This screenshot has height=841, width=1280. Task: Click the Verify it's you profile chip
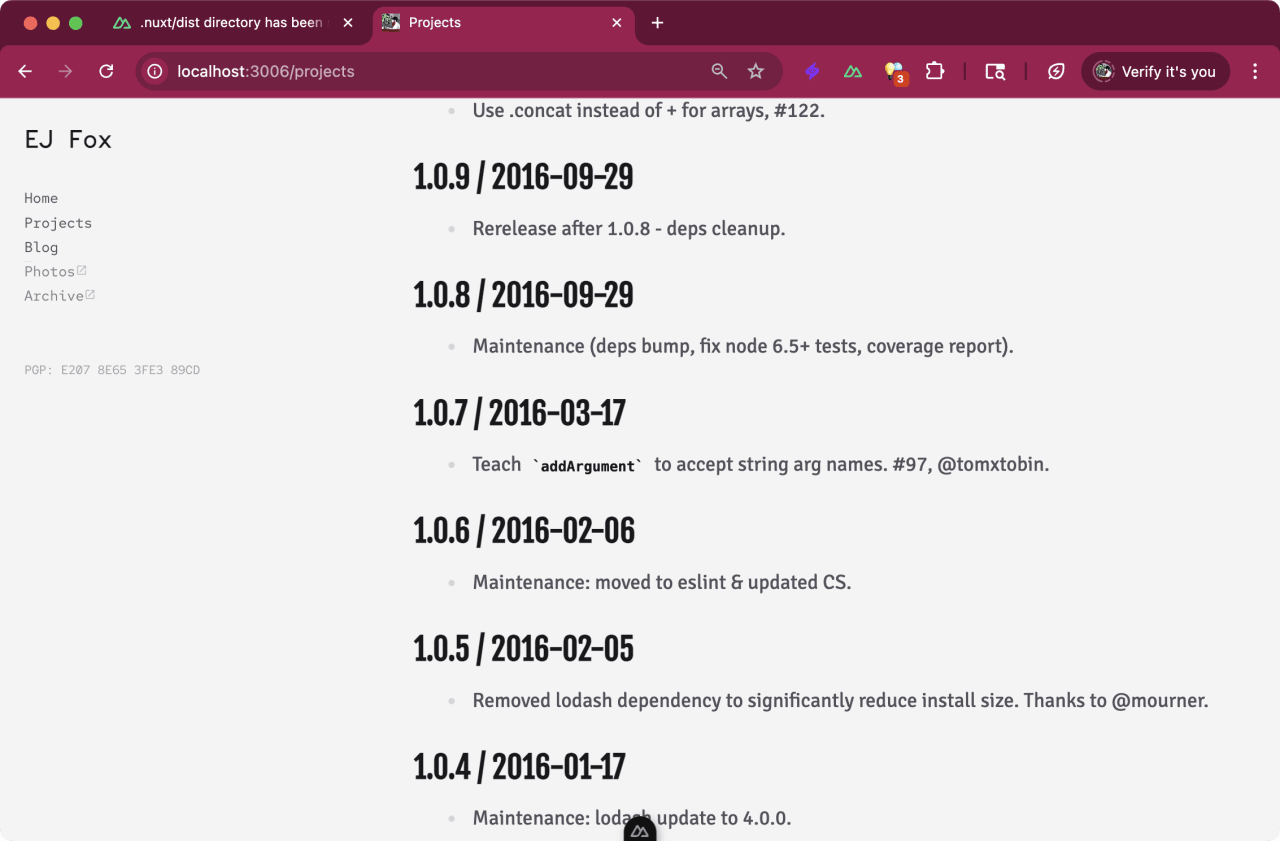click(1155, 71)
